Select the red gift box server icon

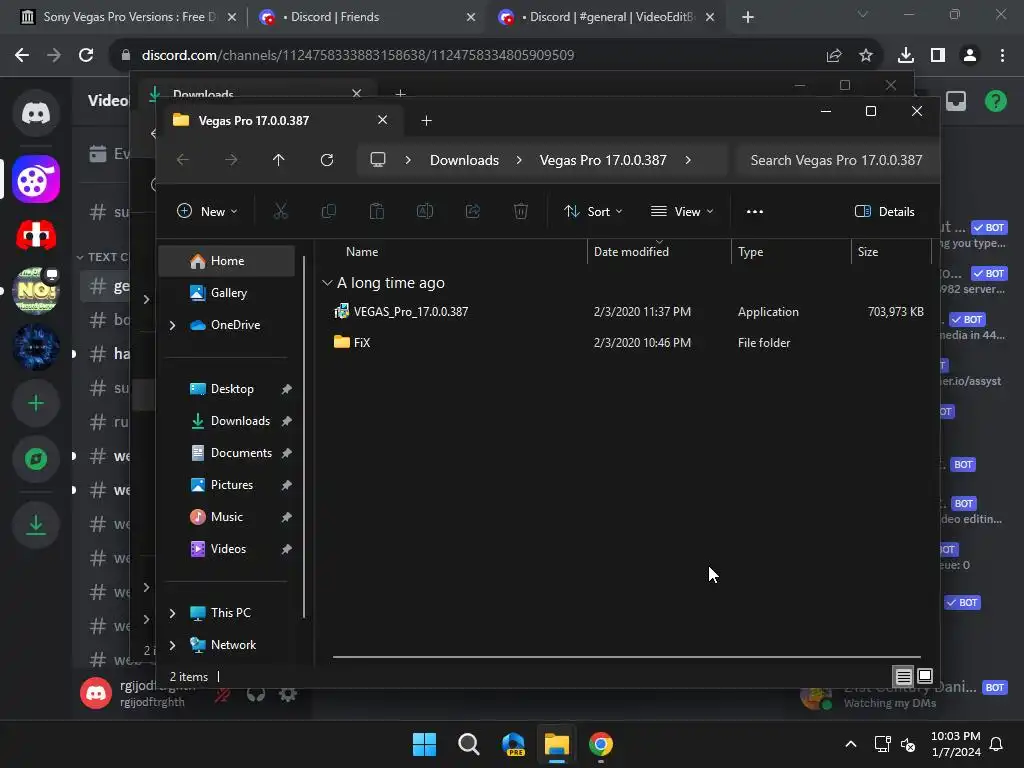click(x=36, y=234)
